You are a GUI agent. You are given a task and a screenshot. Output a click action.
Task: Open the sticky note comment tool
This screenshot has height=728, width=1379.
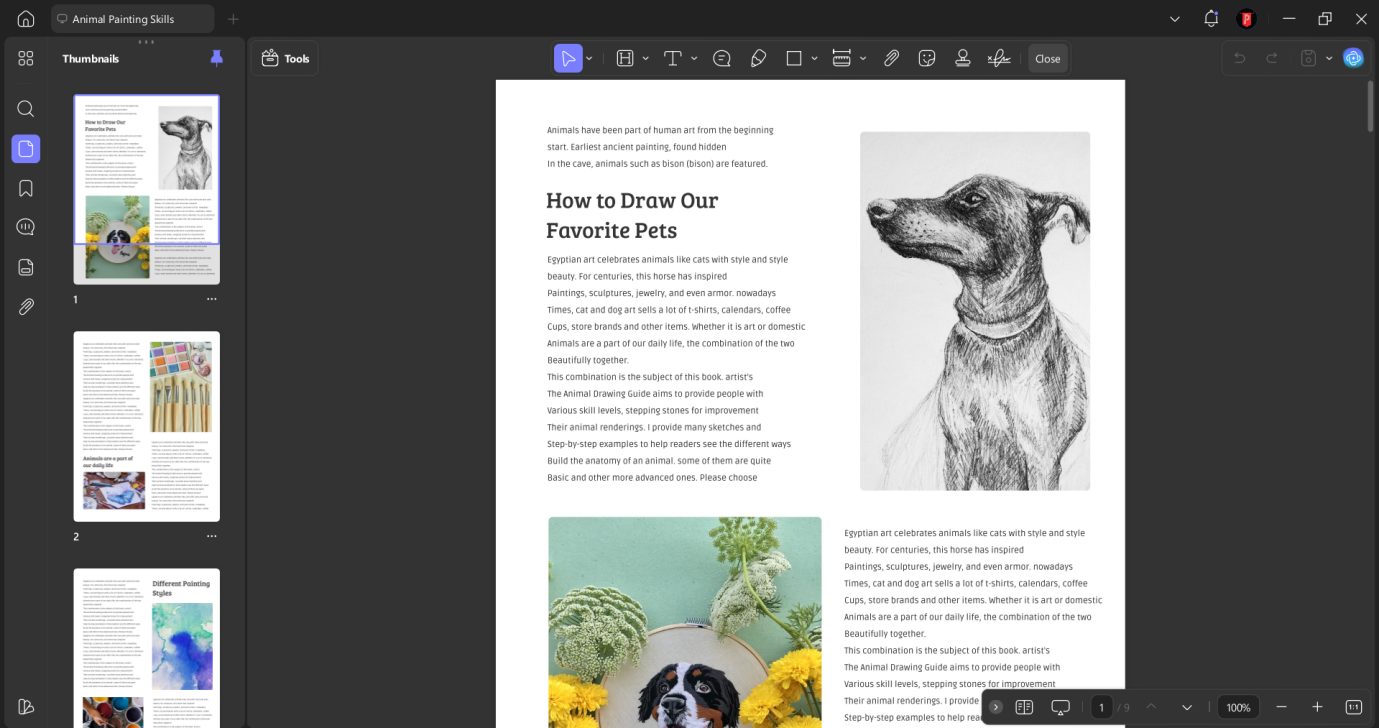721,59
